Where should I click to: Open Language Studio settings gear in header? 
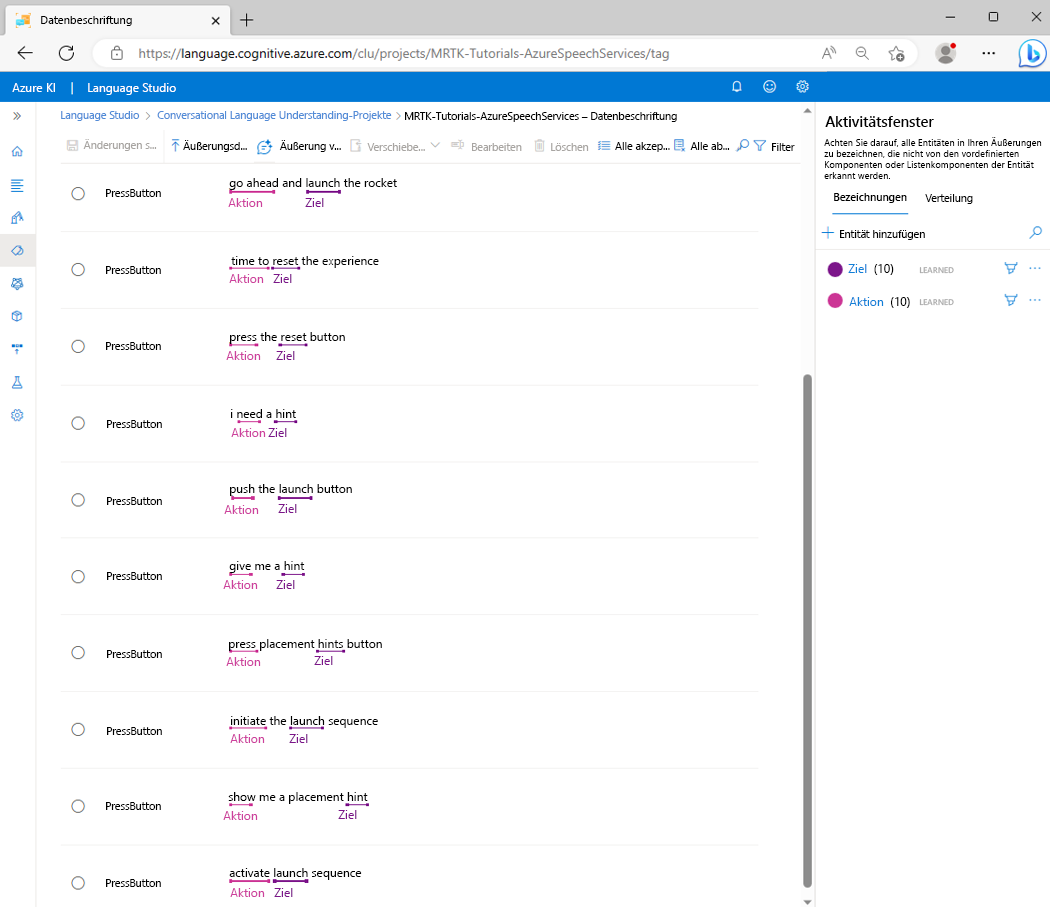(802, 87)
